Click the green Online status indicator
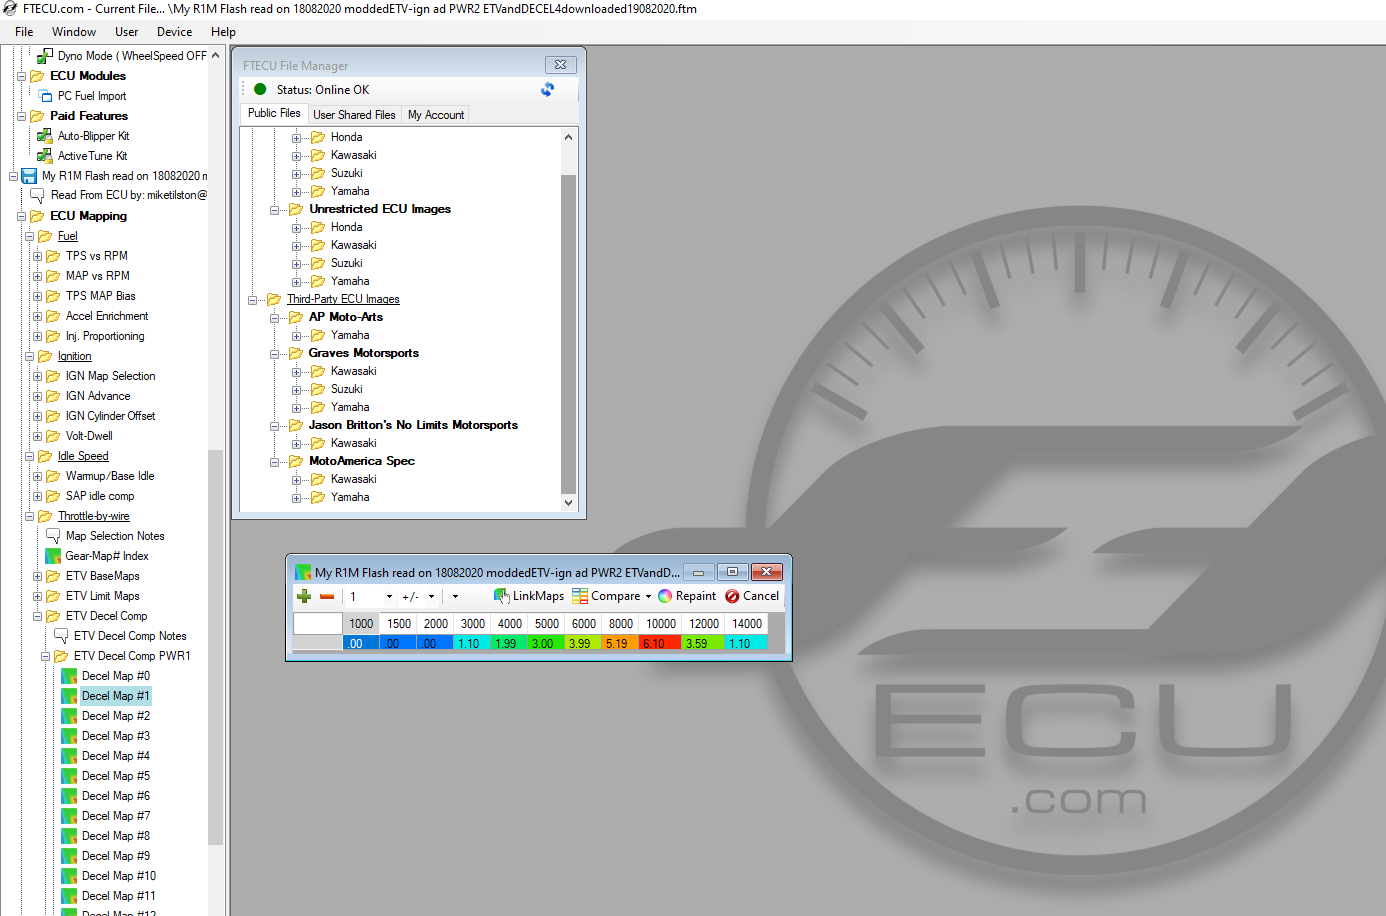This screenshot has width=1386, height=916. click(x=260, y=89)
